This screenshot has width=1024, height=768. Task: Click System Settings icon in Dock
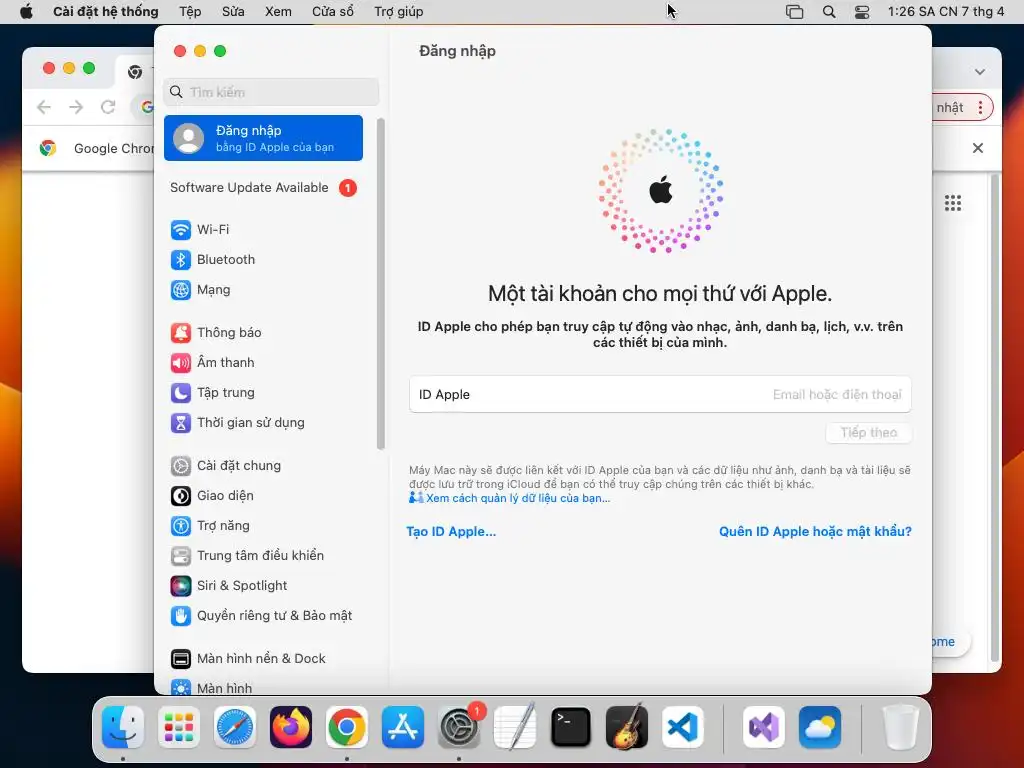(x=459, y=727)
